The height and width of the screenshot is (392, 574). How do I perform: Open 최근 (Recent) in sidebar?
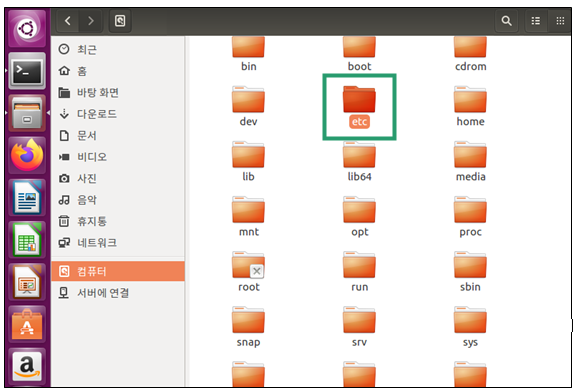(x=118, y=49)
